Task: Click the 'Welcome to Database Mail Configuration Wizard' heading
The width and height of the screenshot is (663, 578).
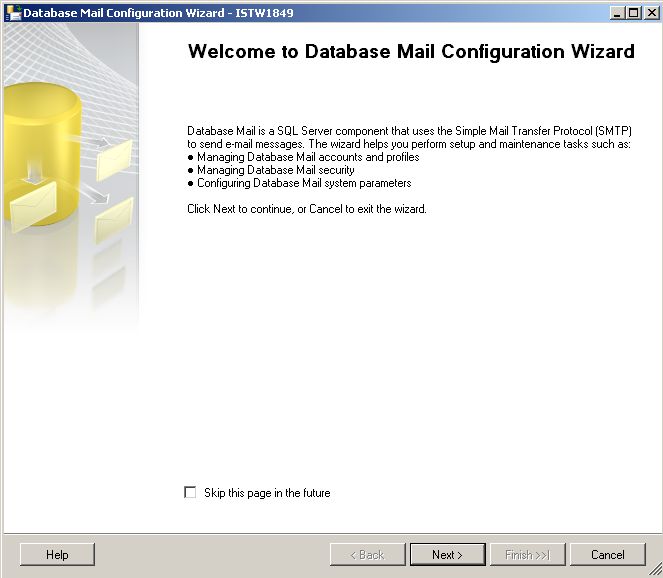Action: click(411, 52)
